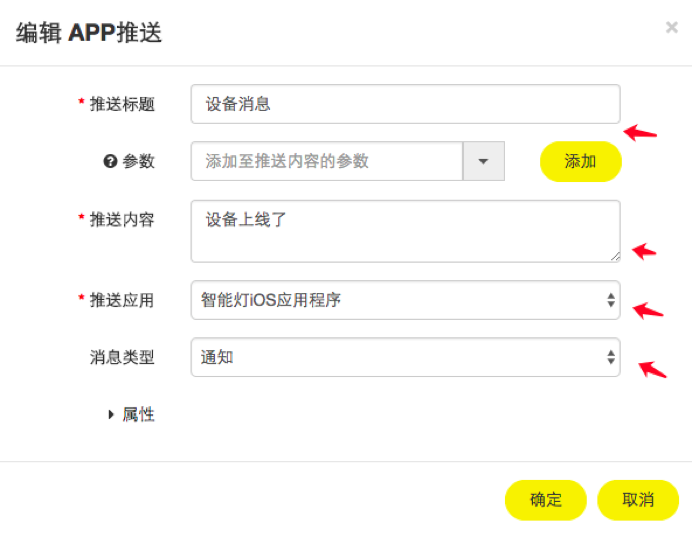Cancel editing with the 取消 button
Screen dimensions: 692x537
coord(637,500)
